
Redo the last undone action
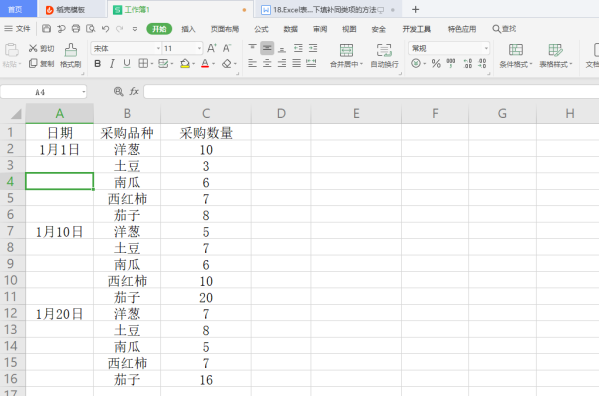120,29
